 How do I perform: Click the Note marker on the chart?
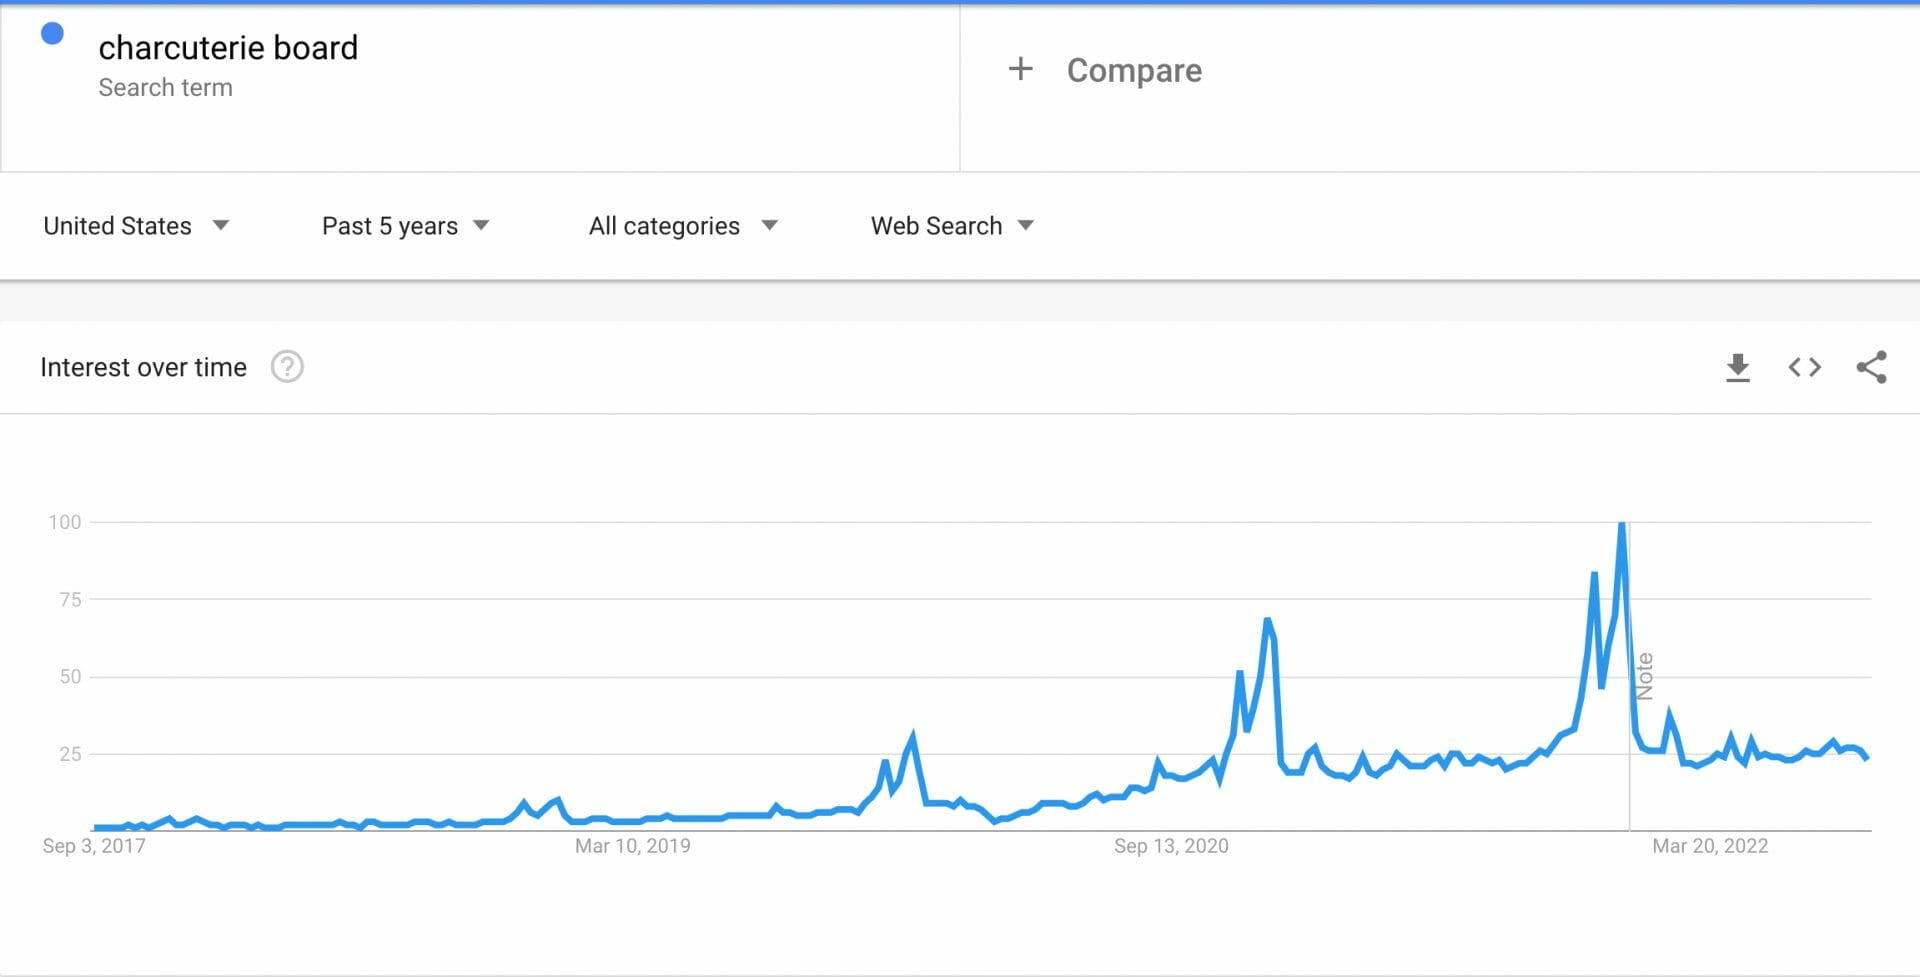tap(1644, 676)
